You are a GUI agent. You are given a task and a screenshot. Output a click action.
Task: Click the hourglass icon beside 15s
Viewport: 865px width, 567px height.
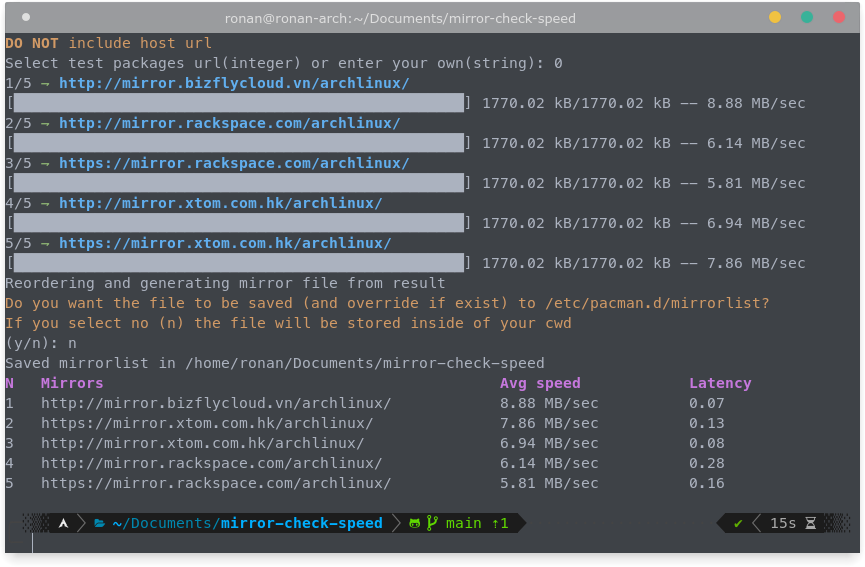click(x=810, y=523)
